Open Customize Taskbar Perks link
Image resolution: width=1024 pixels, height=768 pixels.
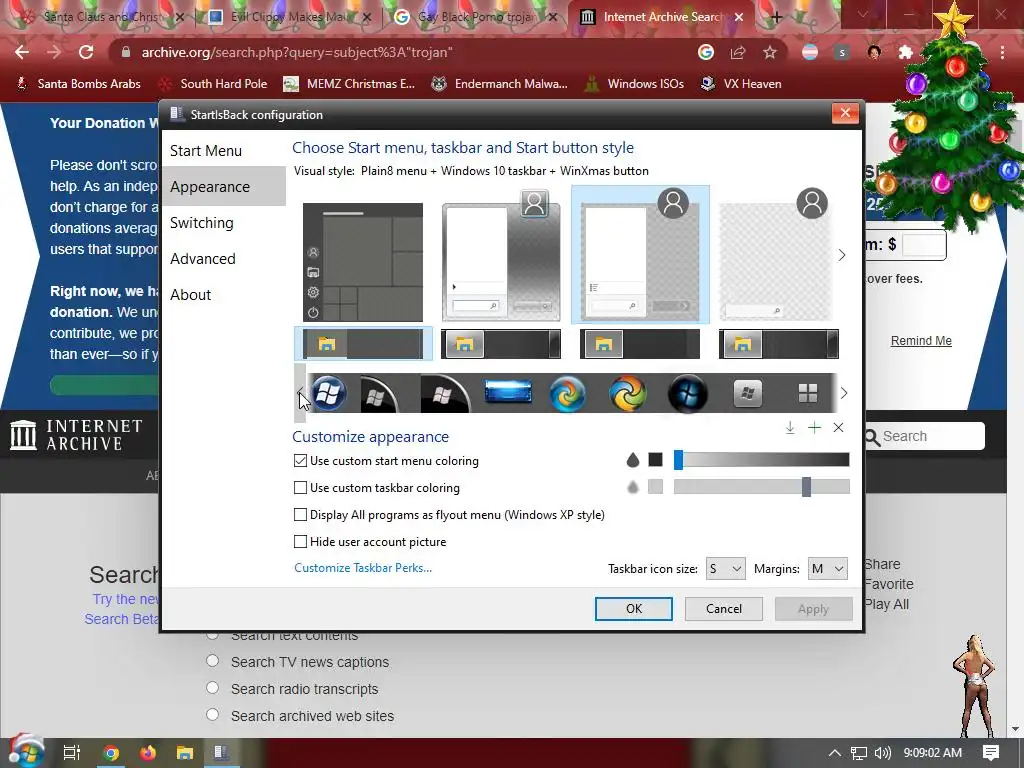(x=363, y=568)
